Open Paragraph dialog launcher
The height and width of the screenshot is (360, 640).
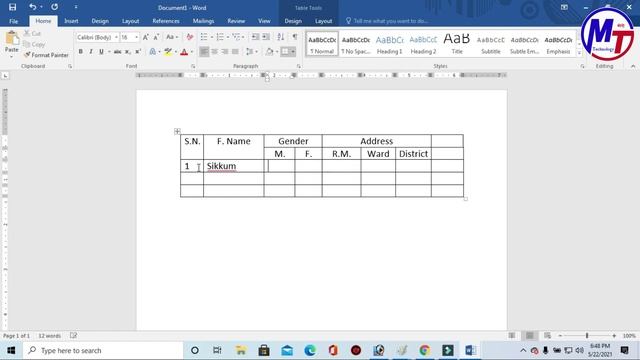pyautogui.click(x=299, y=66)
